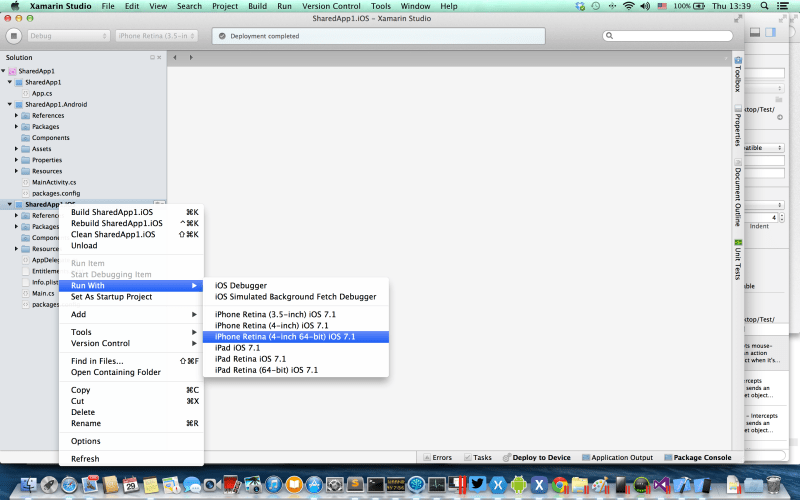The image size is (800, 500).
Task: Open Spotlight search in the menu bar
Action: pos(764,6)
